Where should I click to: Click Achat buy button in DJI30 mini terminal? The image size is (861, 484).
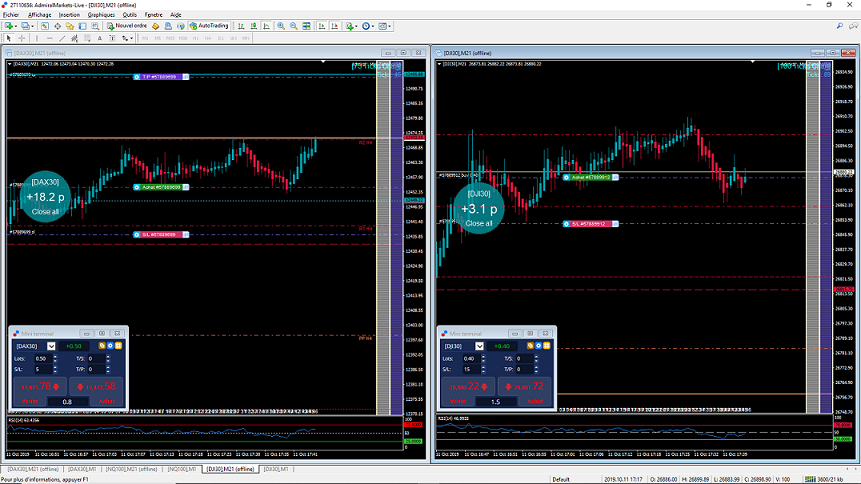coord(525,392)
